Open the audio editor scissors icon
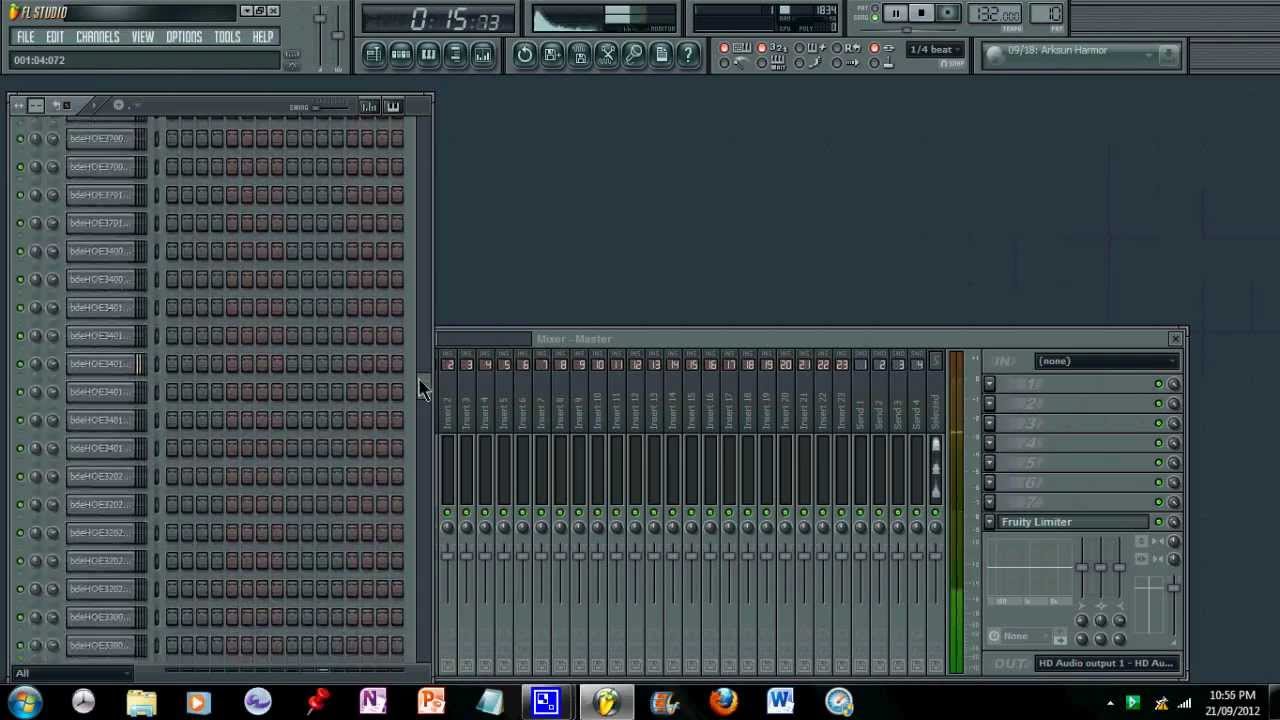1280x720 pixels. point(607,54)
